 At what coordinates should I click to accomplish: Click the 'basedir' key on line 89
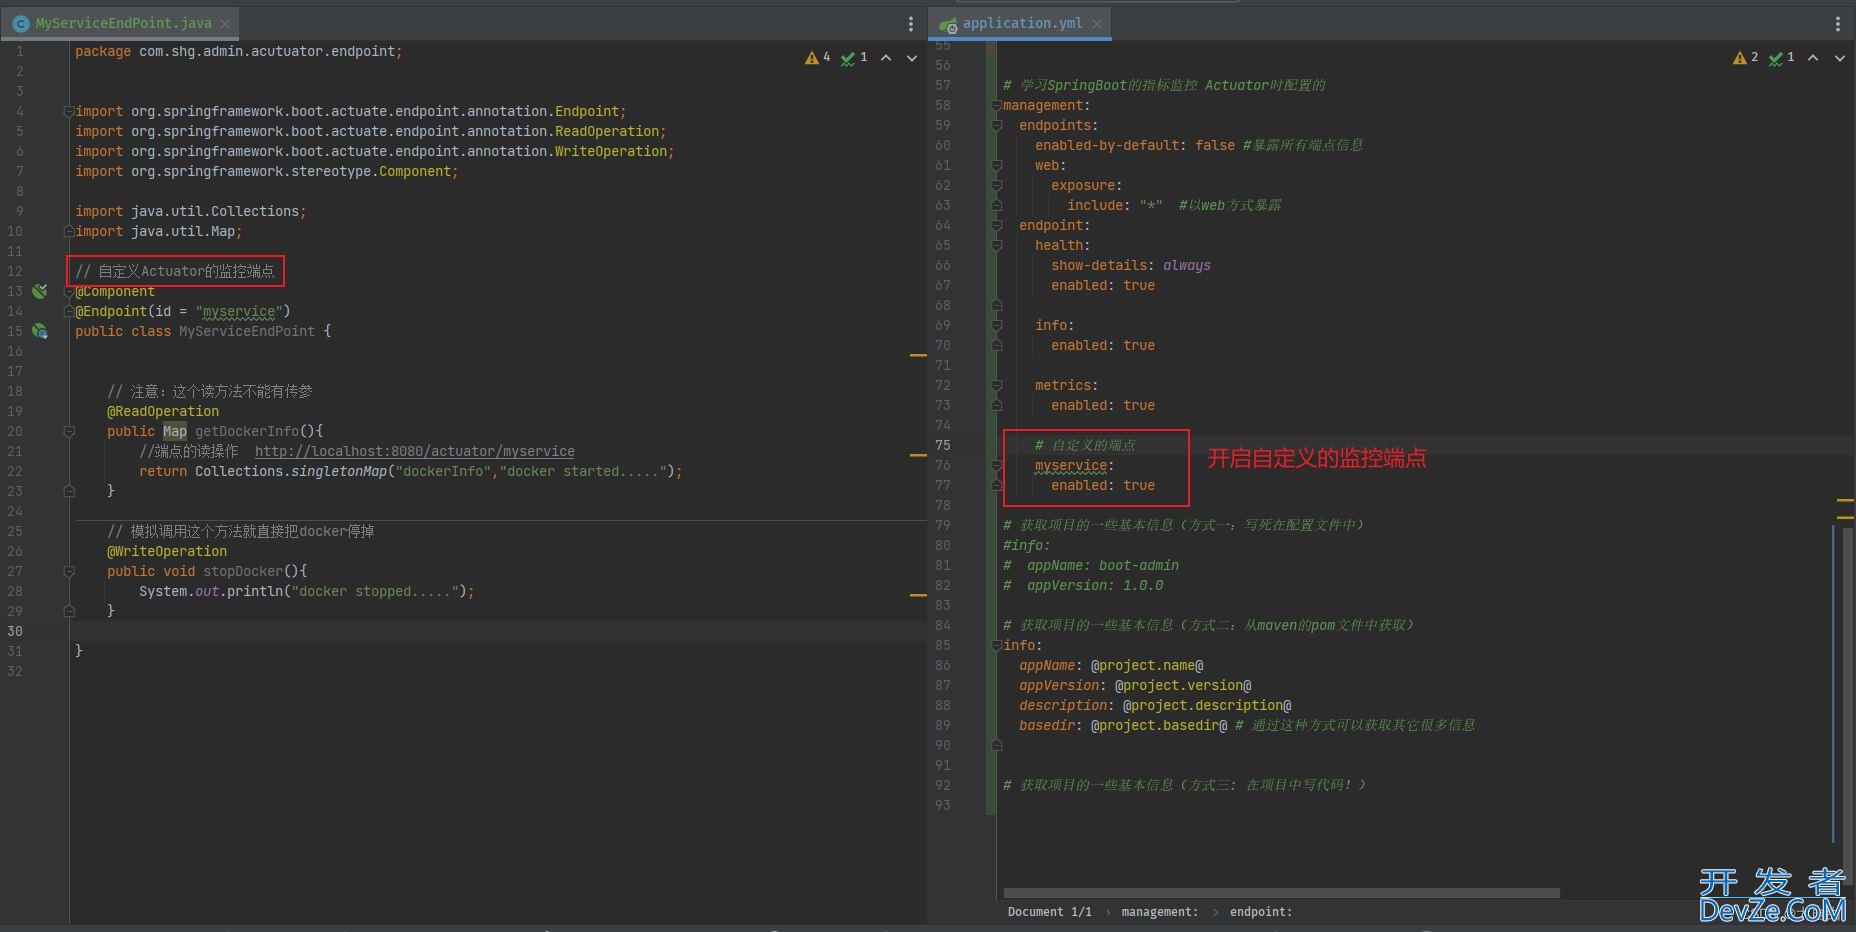1047,725
